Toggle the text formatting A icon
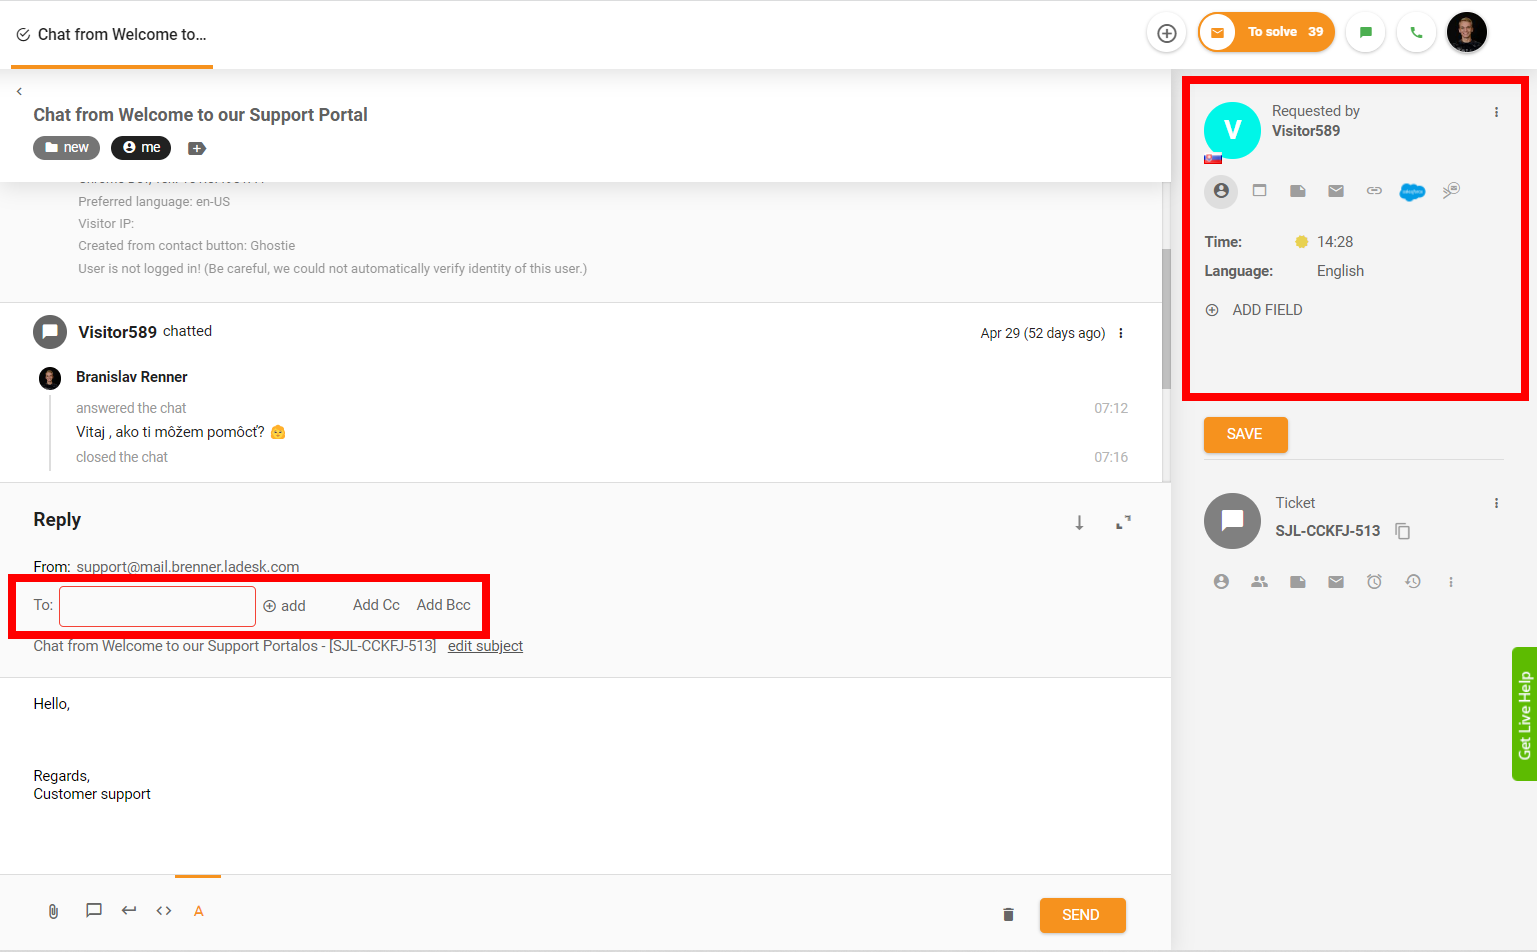The image size is (1537, 952). [198, 911]
